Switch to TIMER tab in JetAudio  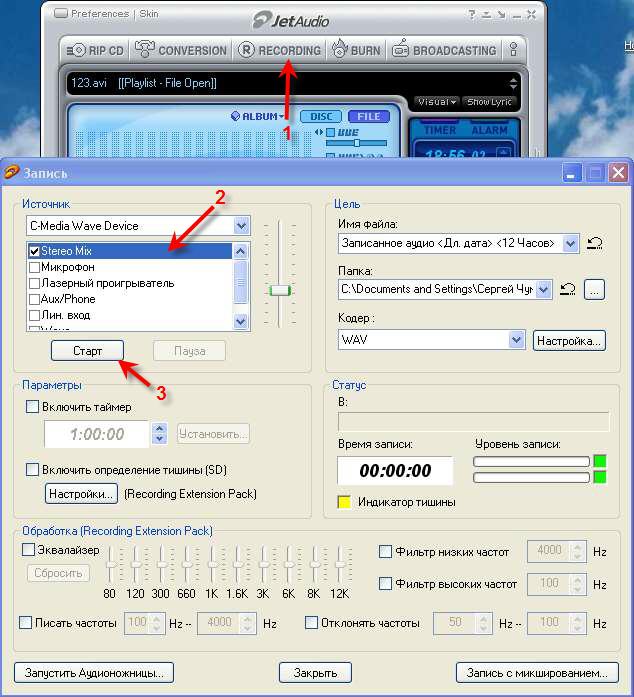(440, 130)
